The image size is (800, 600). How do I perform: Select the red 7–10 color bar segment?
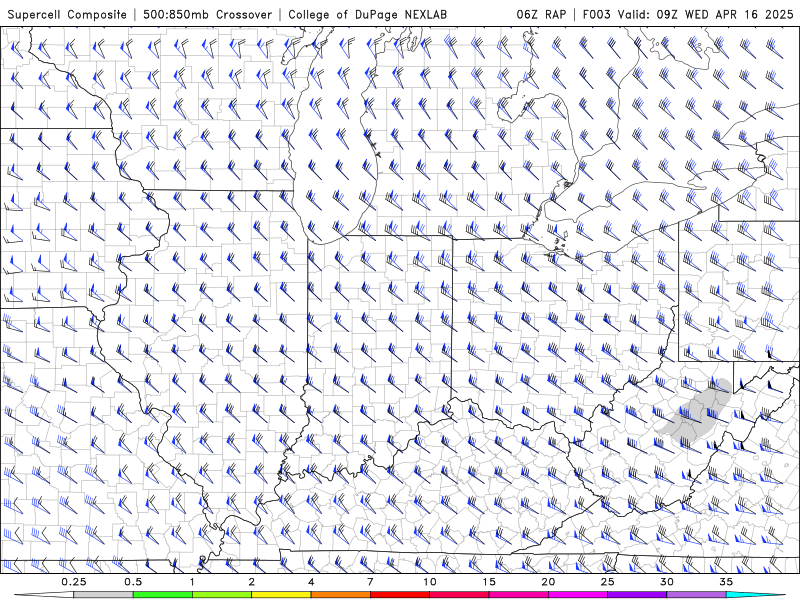click(400, 595)
